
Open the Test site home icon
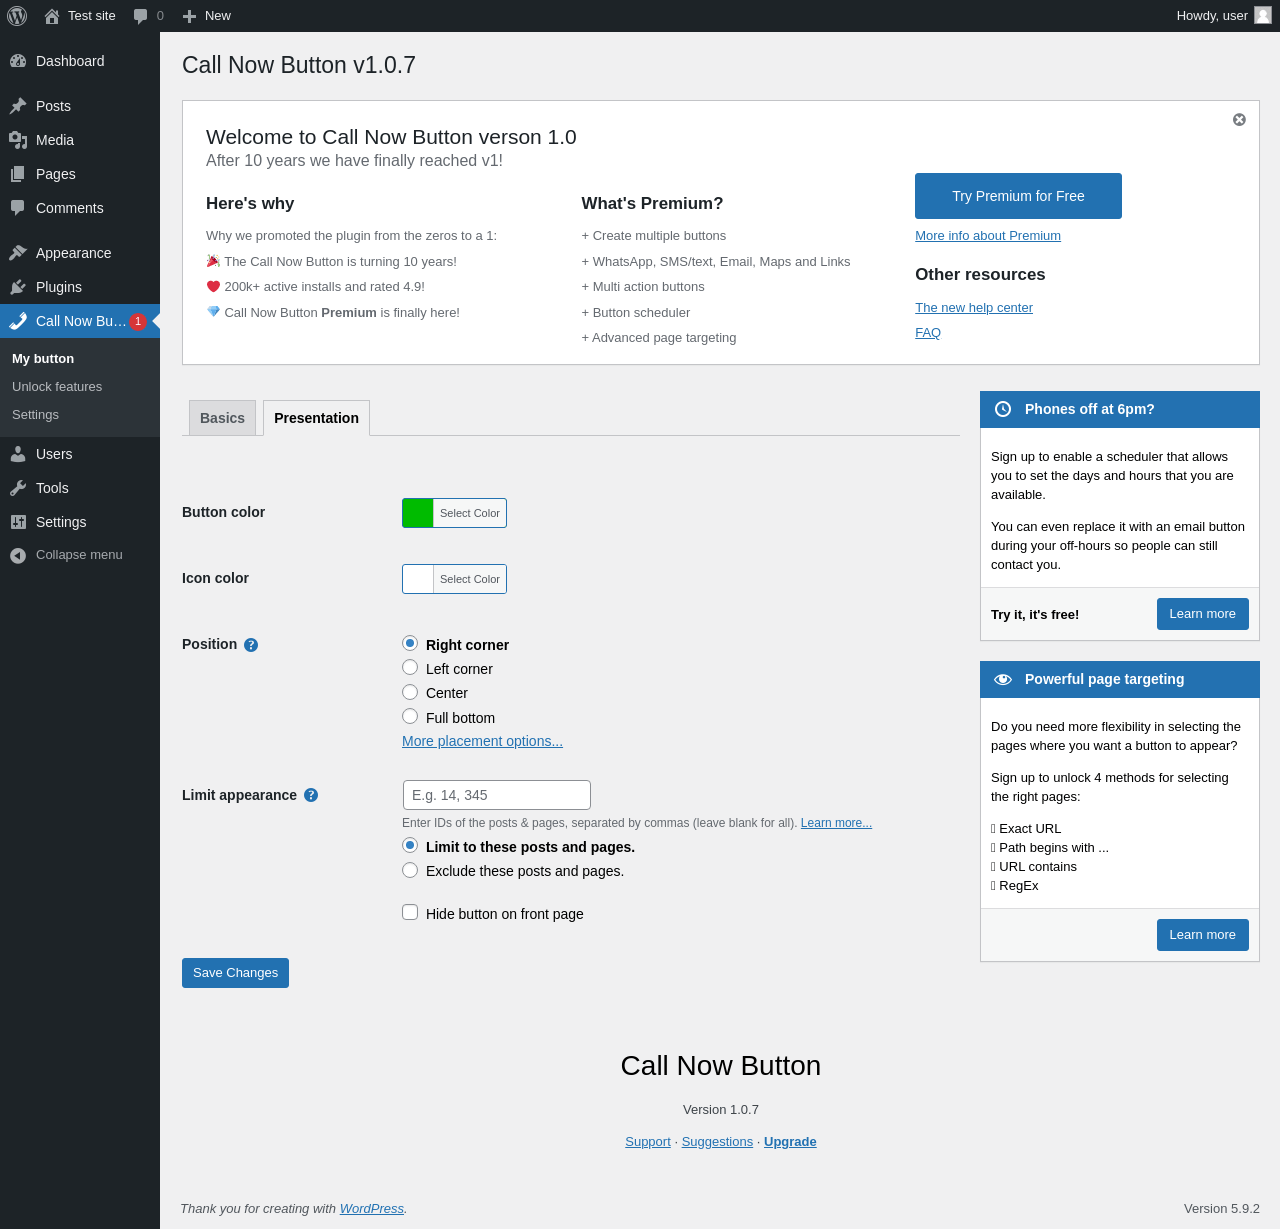click(x=52, y=16)
